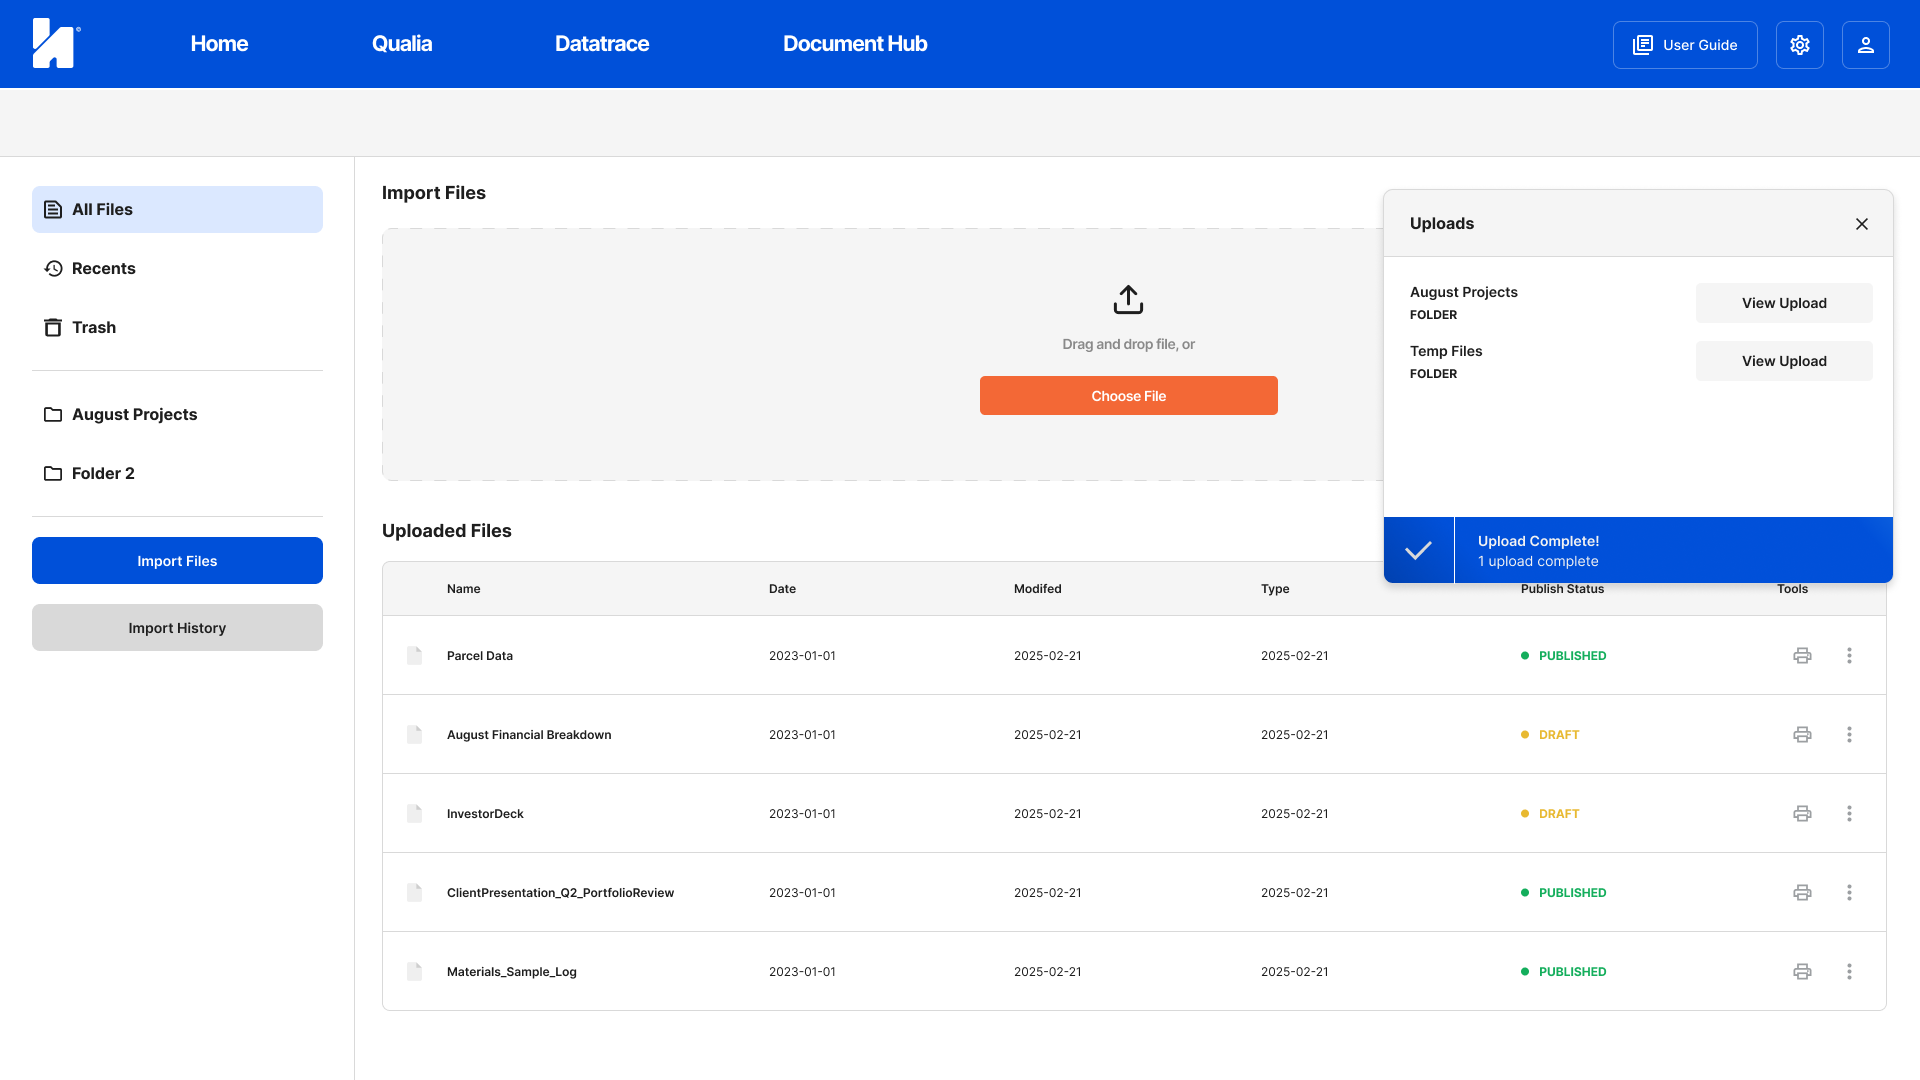This screenshot has width=1920, height=1080.
Task: Open the August Financial Breakdown file name
Action: 529,735
